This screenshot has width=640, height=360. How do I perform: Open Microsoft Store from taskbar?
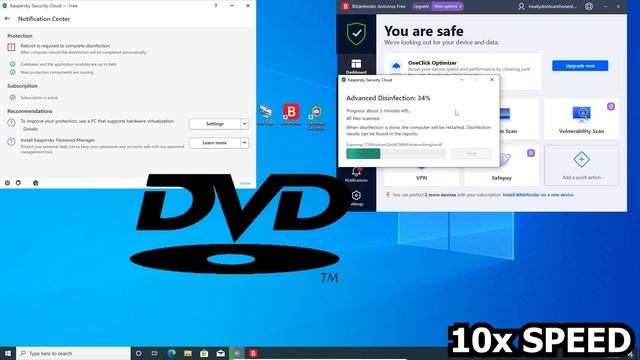click(204, 353)
